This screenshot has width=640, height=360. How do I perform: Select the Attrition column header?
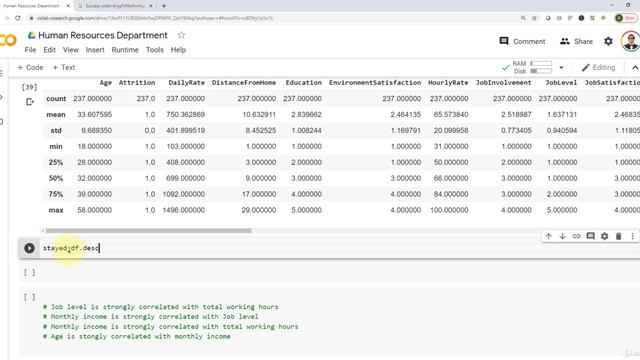point(137,82)
